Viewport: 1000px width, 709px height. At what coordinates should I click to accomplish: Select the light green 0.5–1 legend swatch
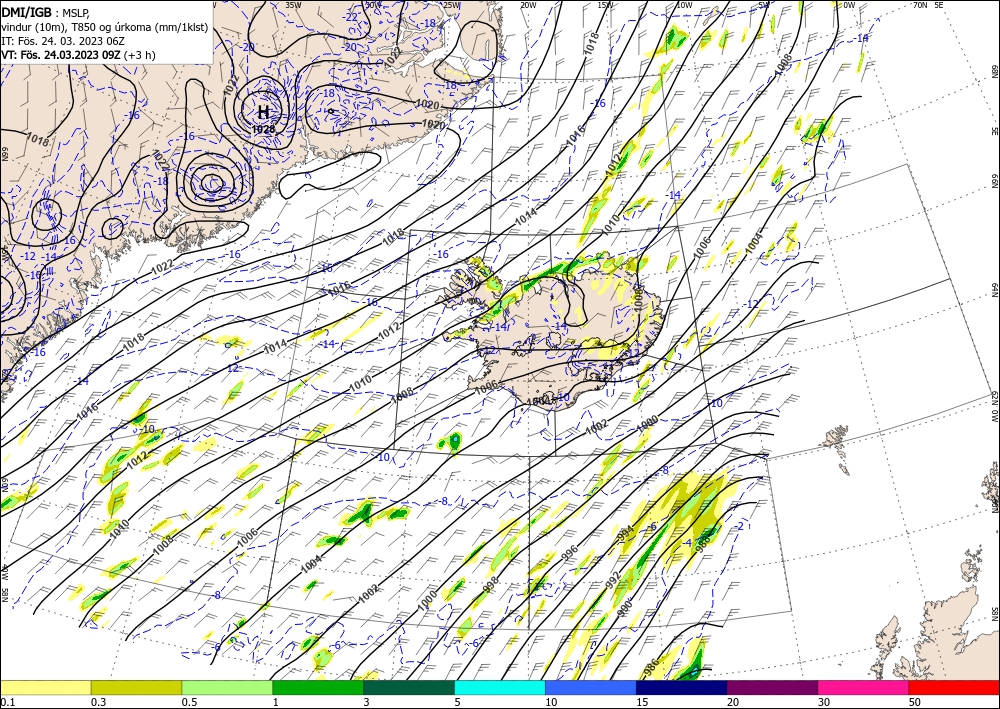[227, 687]
